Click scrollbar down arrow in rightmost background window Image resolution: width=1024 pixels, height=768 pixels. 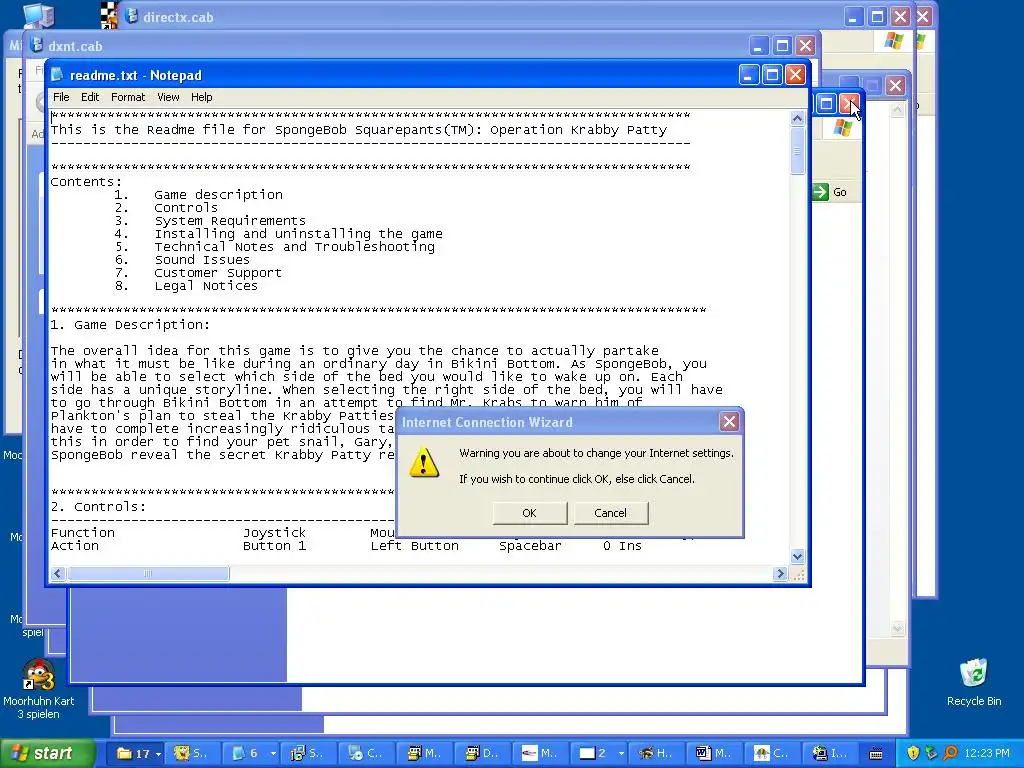point(897,628)
